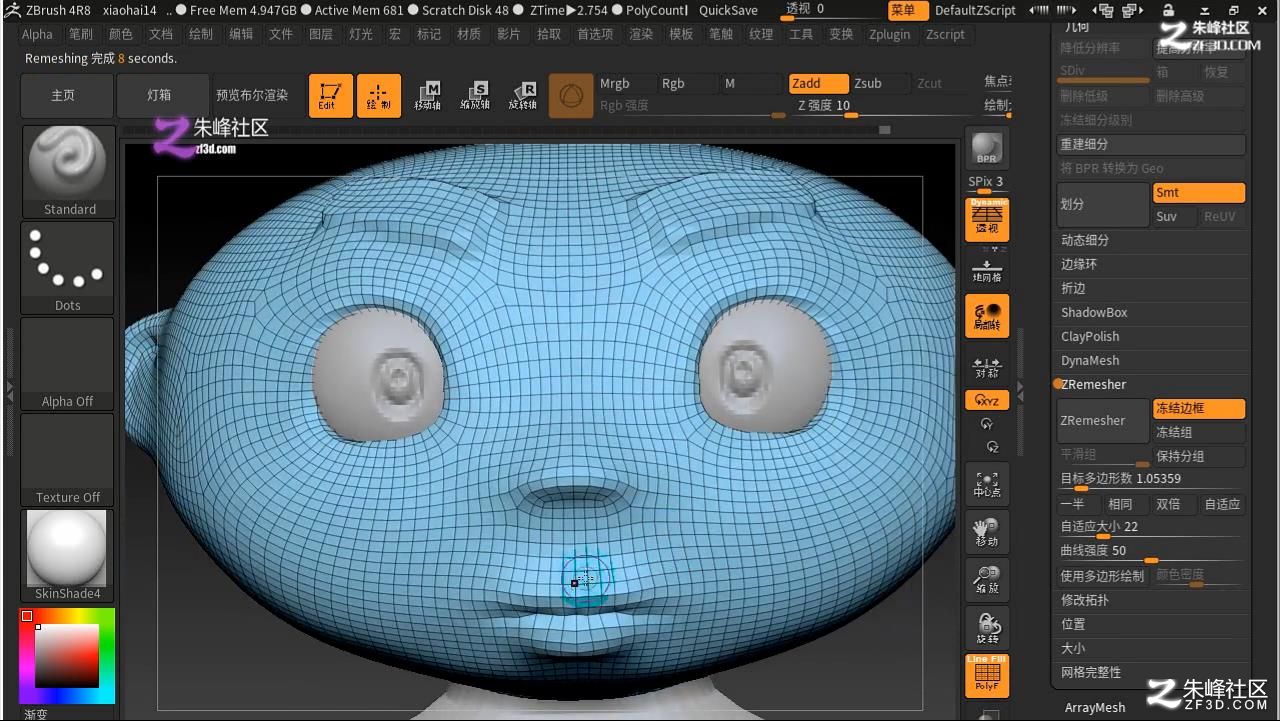
Task: Click the 一半 half button
Action: (x=1076, y=505)
